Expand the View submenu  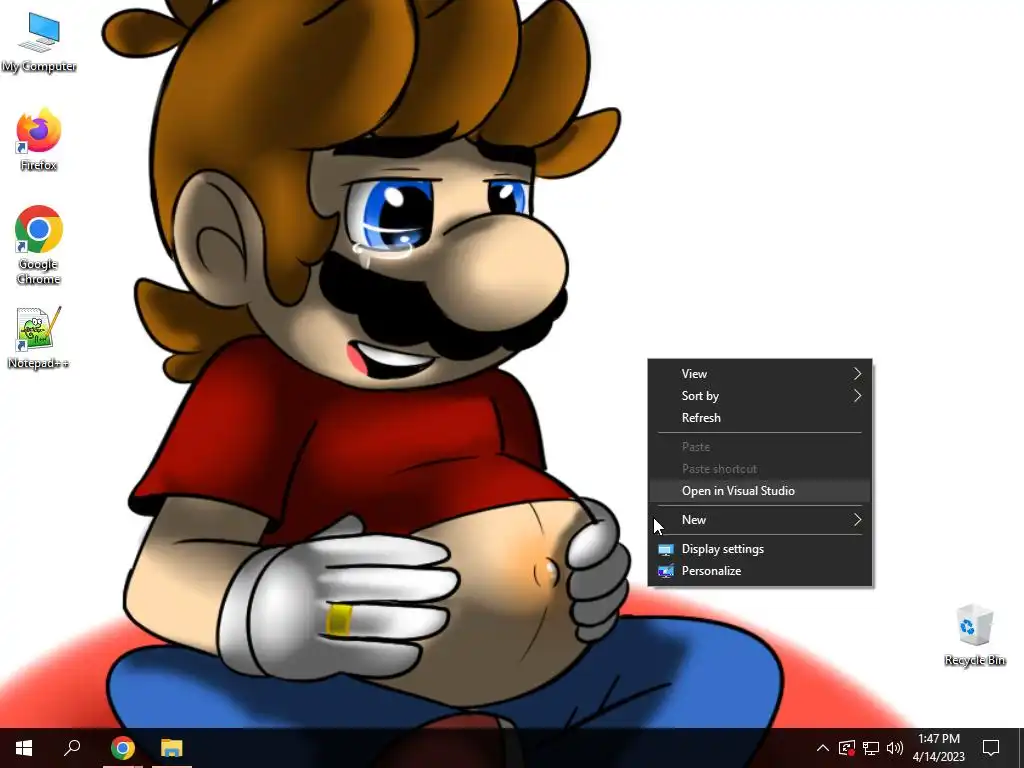click(x=760, y=374)
